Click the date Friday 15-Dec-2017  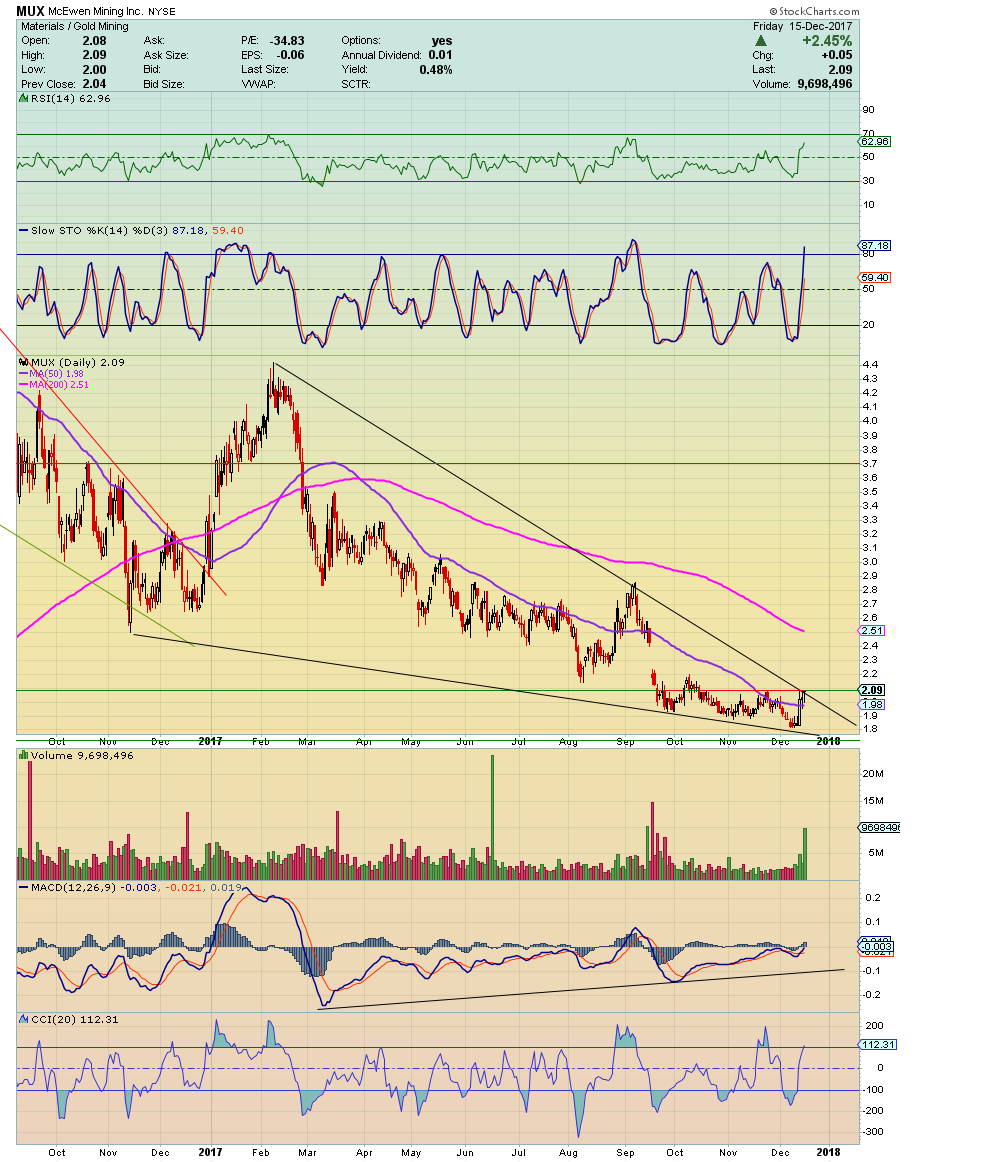(x=803, y=26)
